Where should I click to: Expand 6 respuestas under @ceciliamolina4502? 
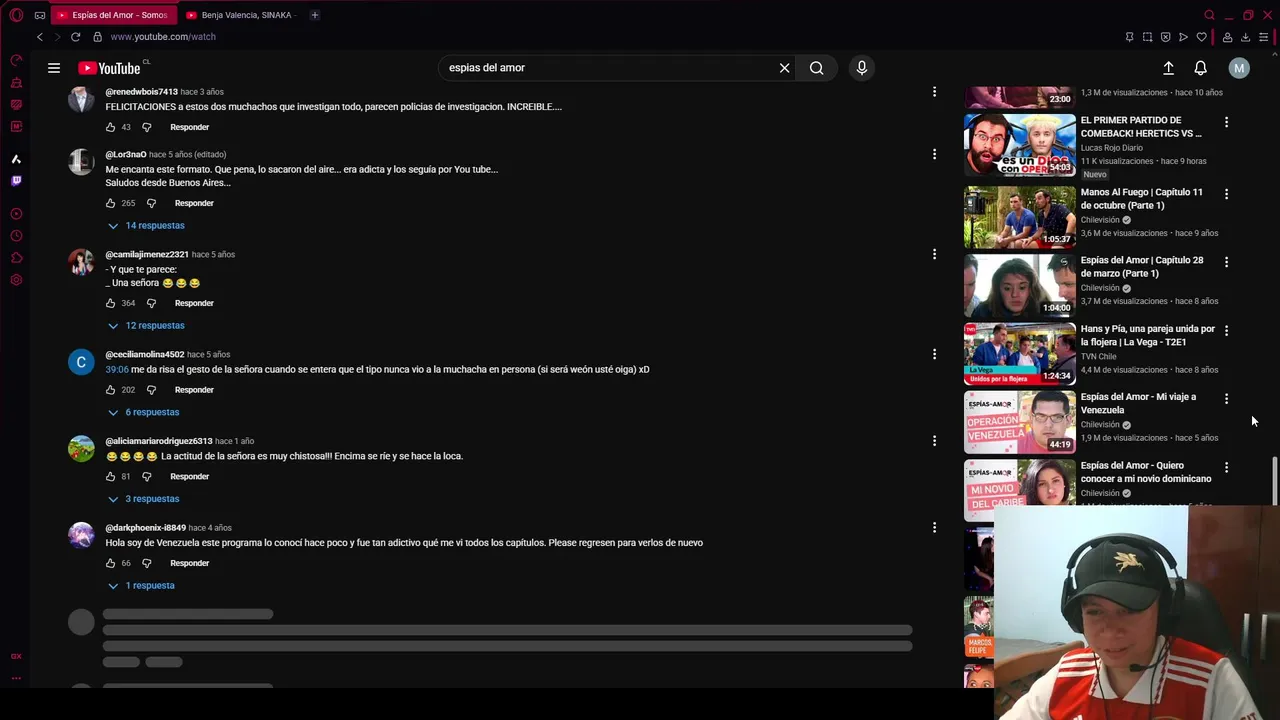point(144,412)
